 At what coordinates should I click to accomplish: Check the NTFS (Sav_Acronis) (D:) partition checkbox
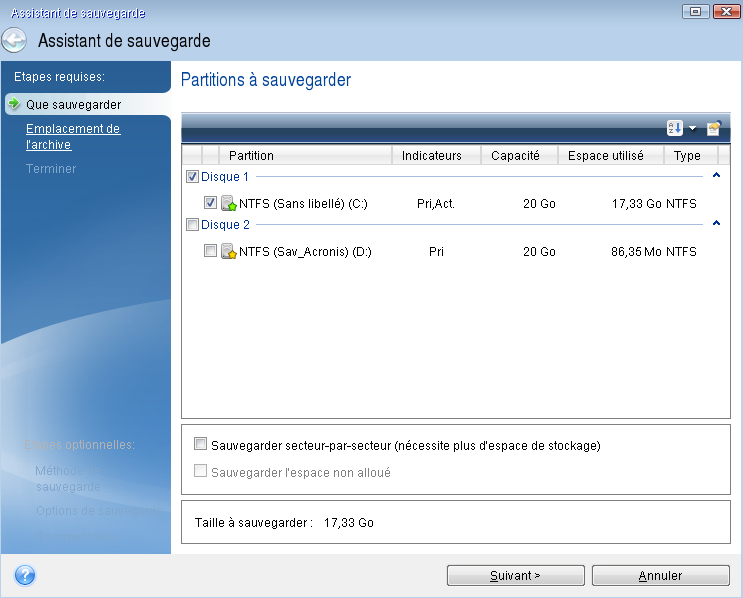tap(210, 250)
